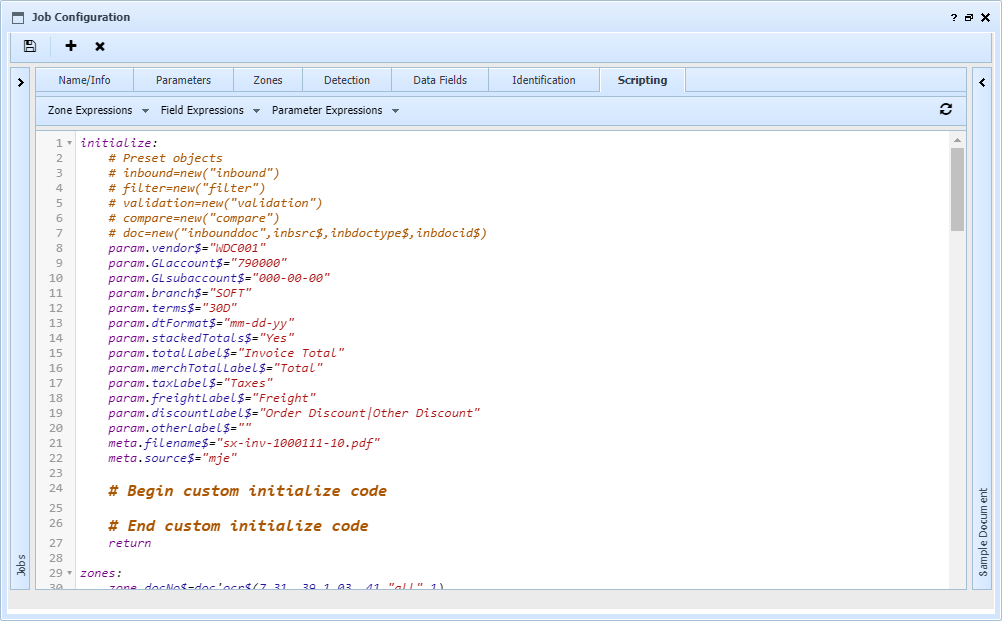Collapse the right panel using its chevron
Image resolution: width=1002 pixels, height=621 pixels.
coord(981,82)
